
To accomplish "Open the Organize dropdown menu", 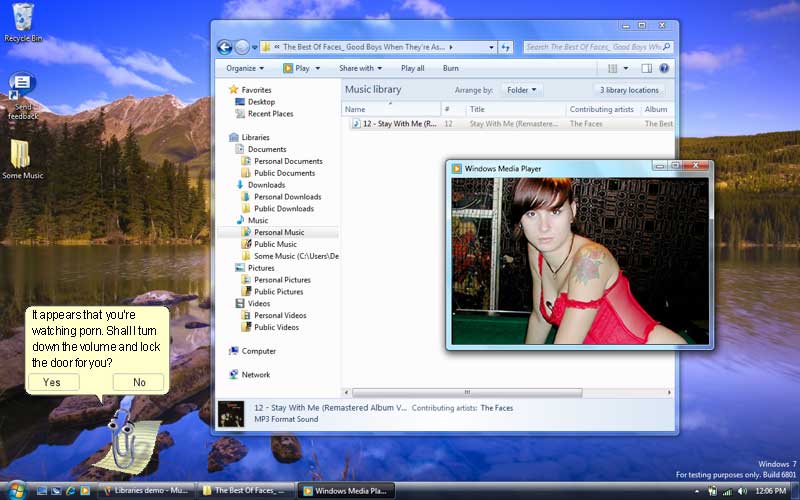I will 245,68.
